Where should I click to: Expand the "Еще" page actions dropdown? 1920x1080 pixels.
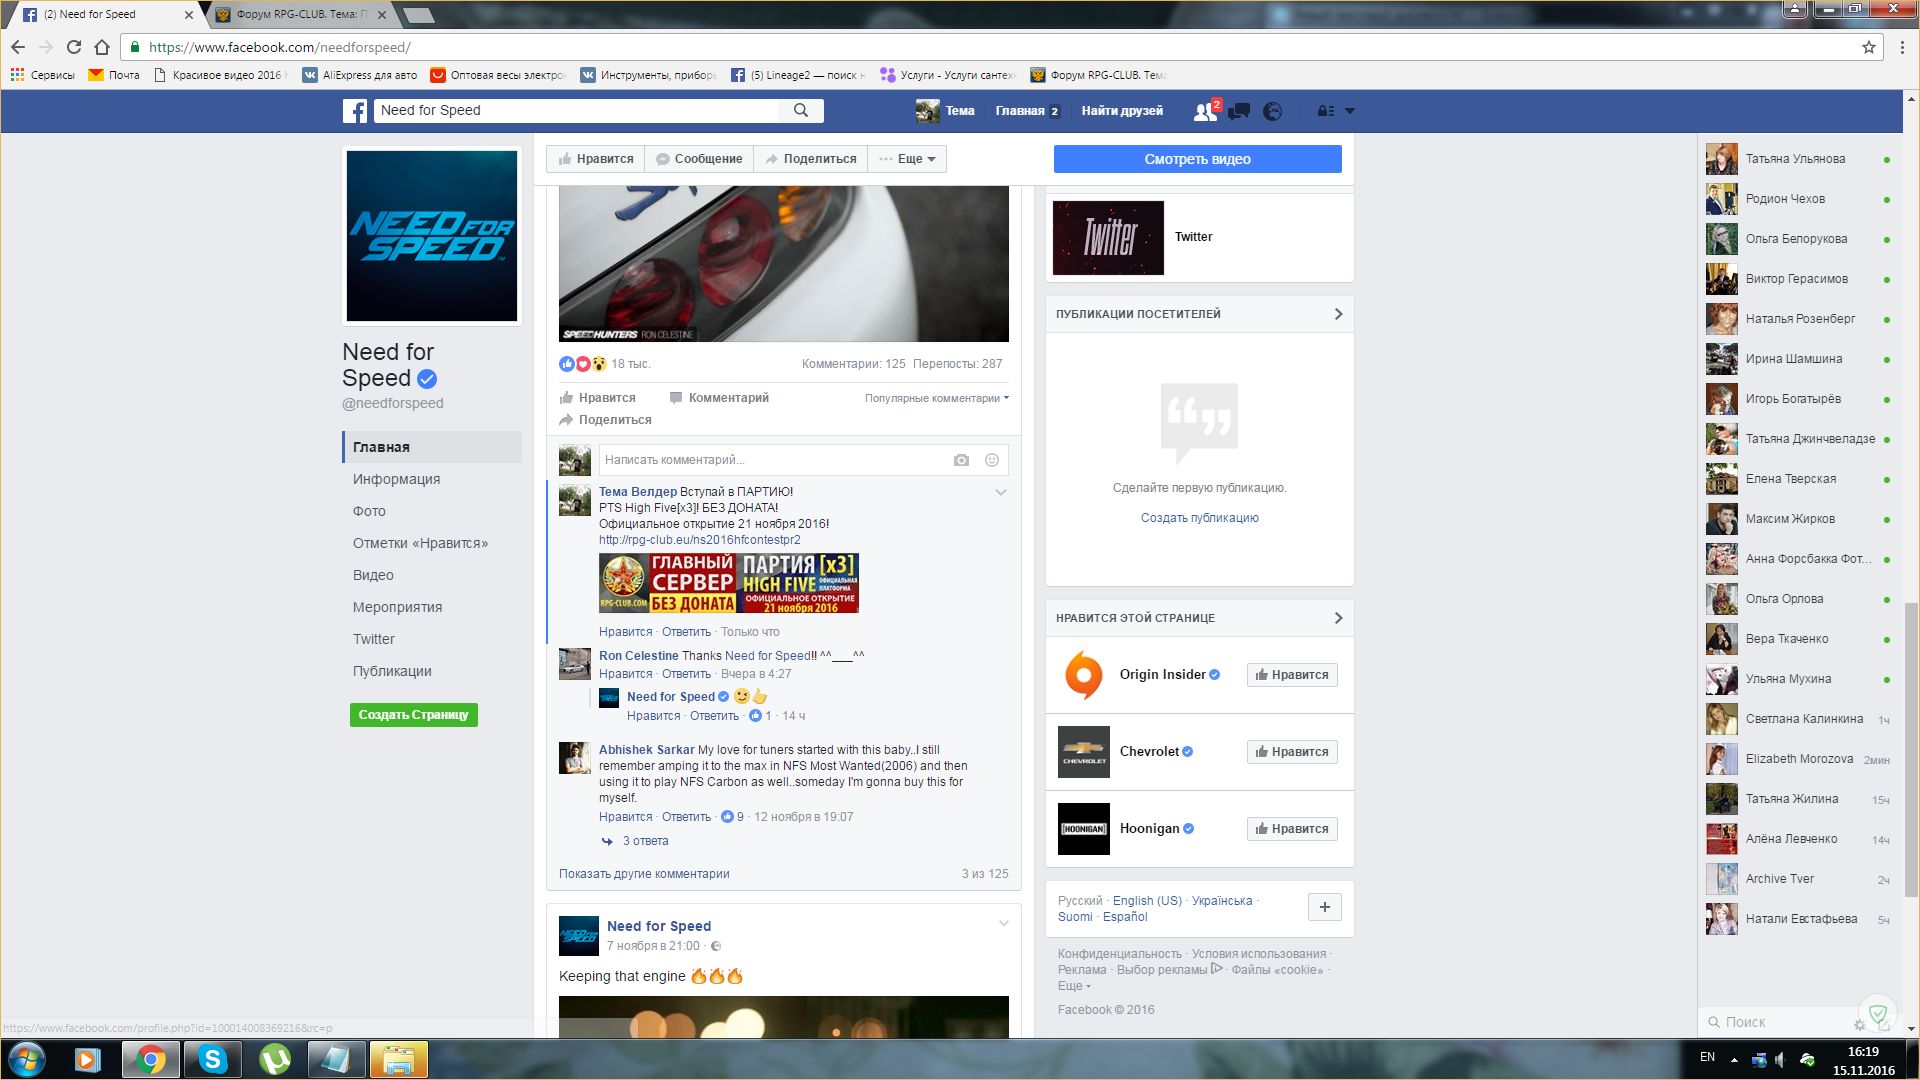coord(907,159)
